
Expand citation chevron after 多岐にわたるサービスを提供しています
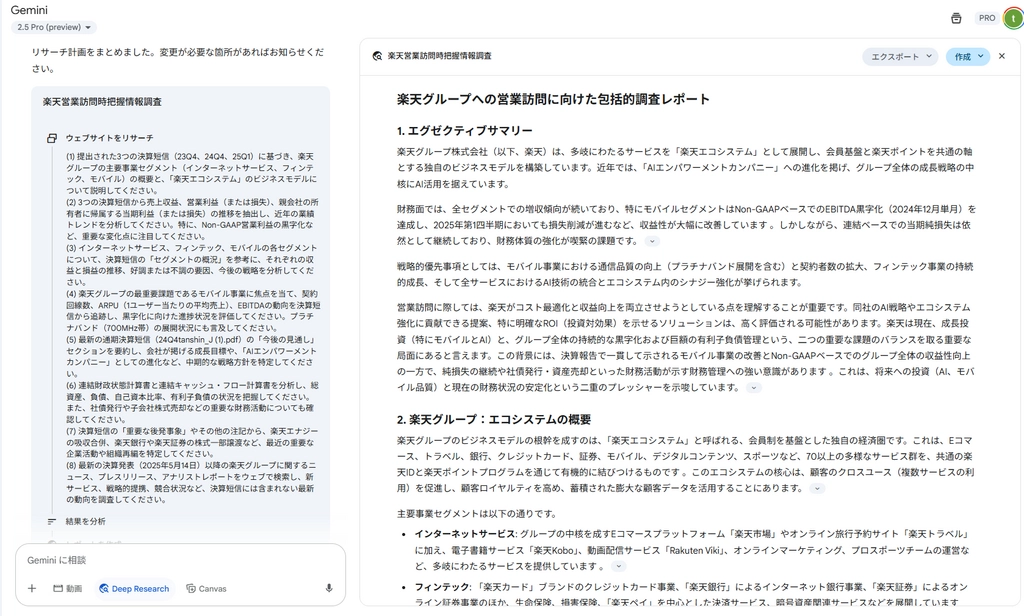click(618, 566)
